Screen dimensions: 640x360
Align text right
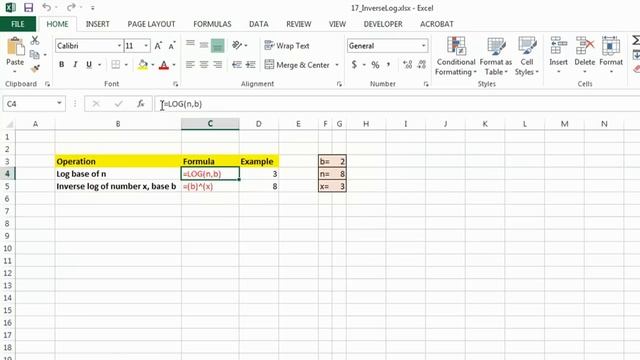(218, 64)
